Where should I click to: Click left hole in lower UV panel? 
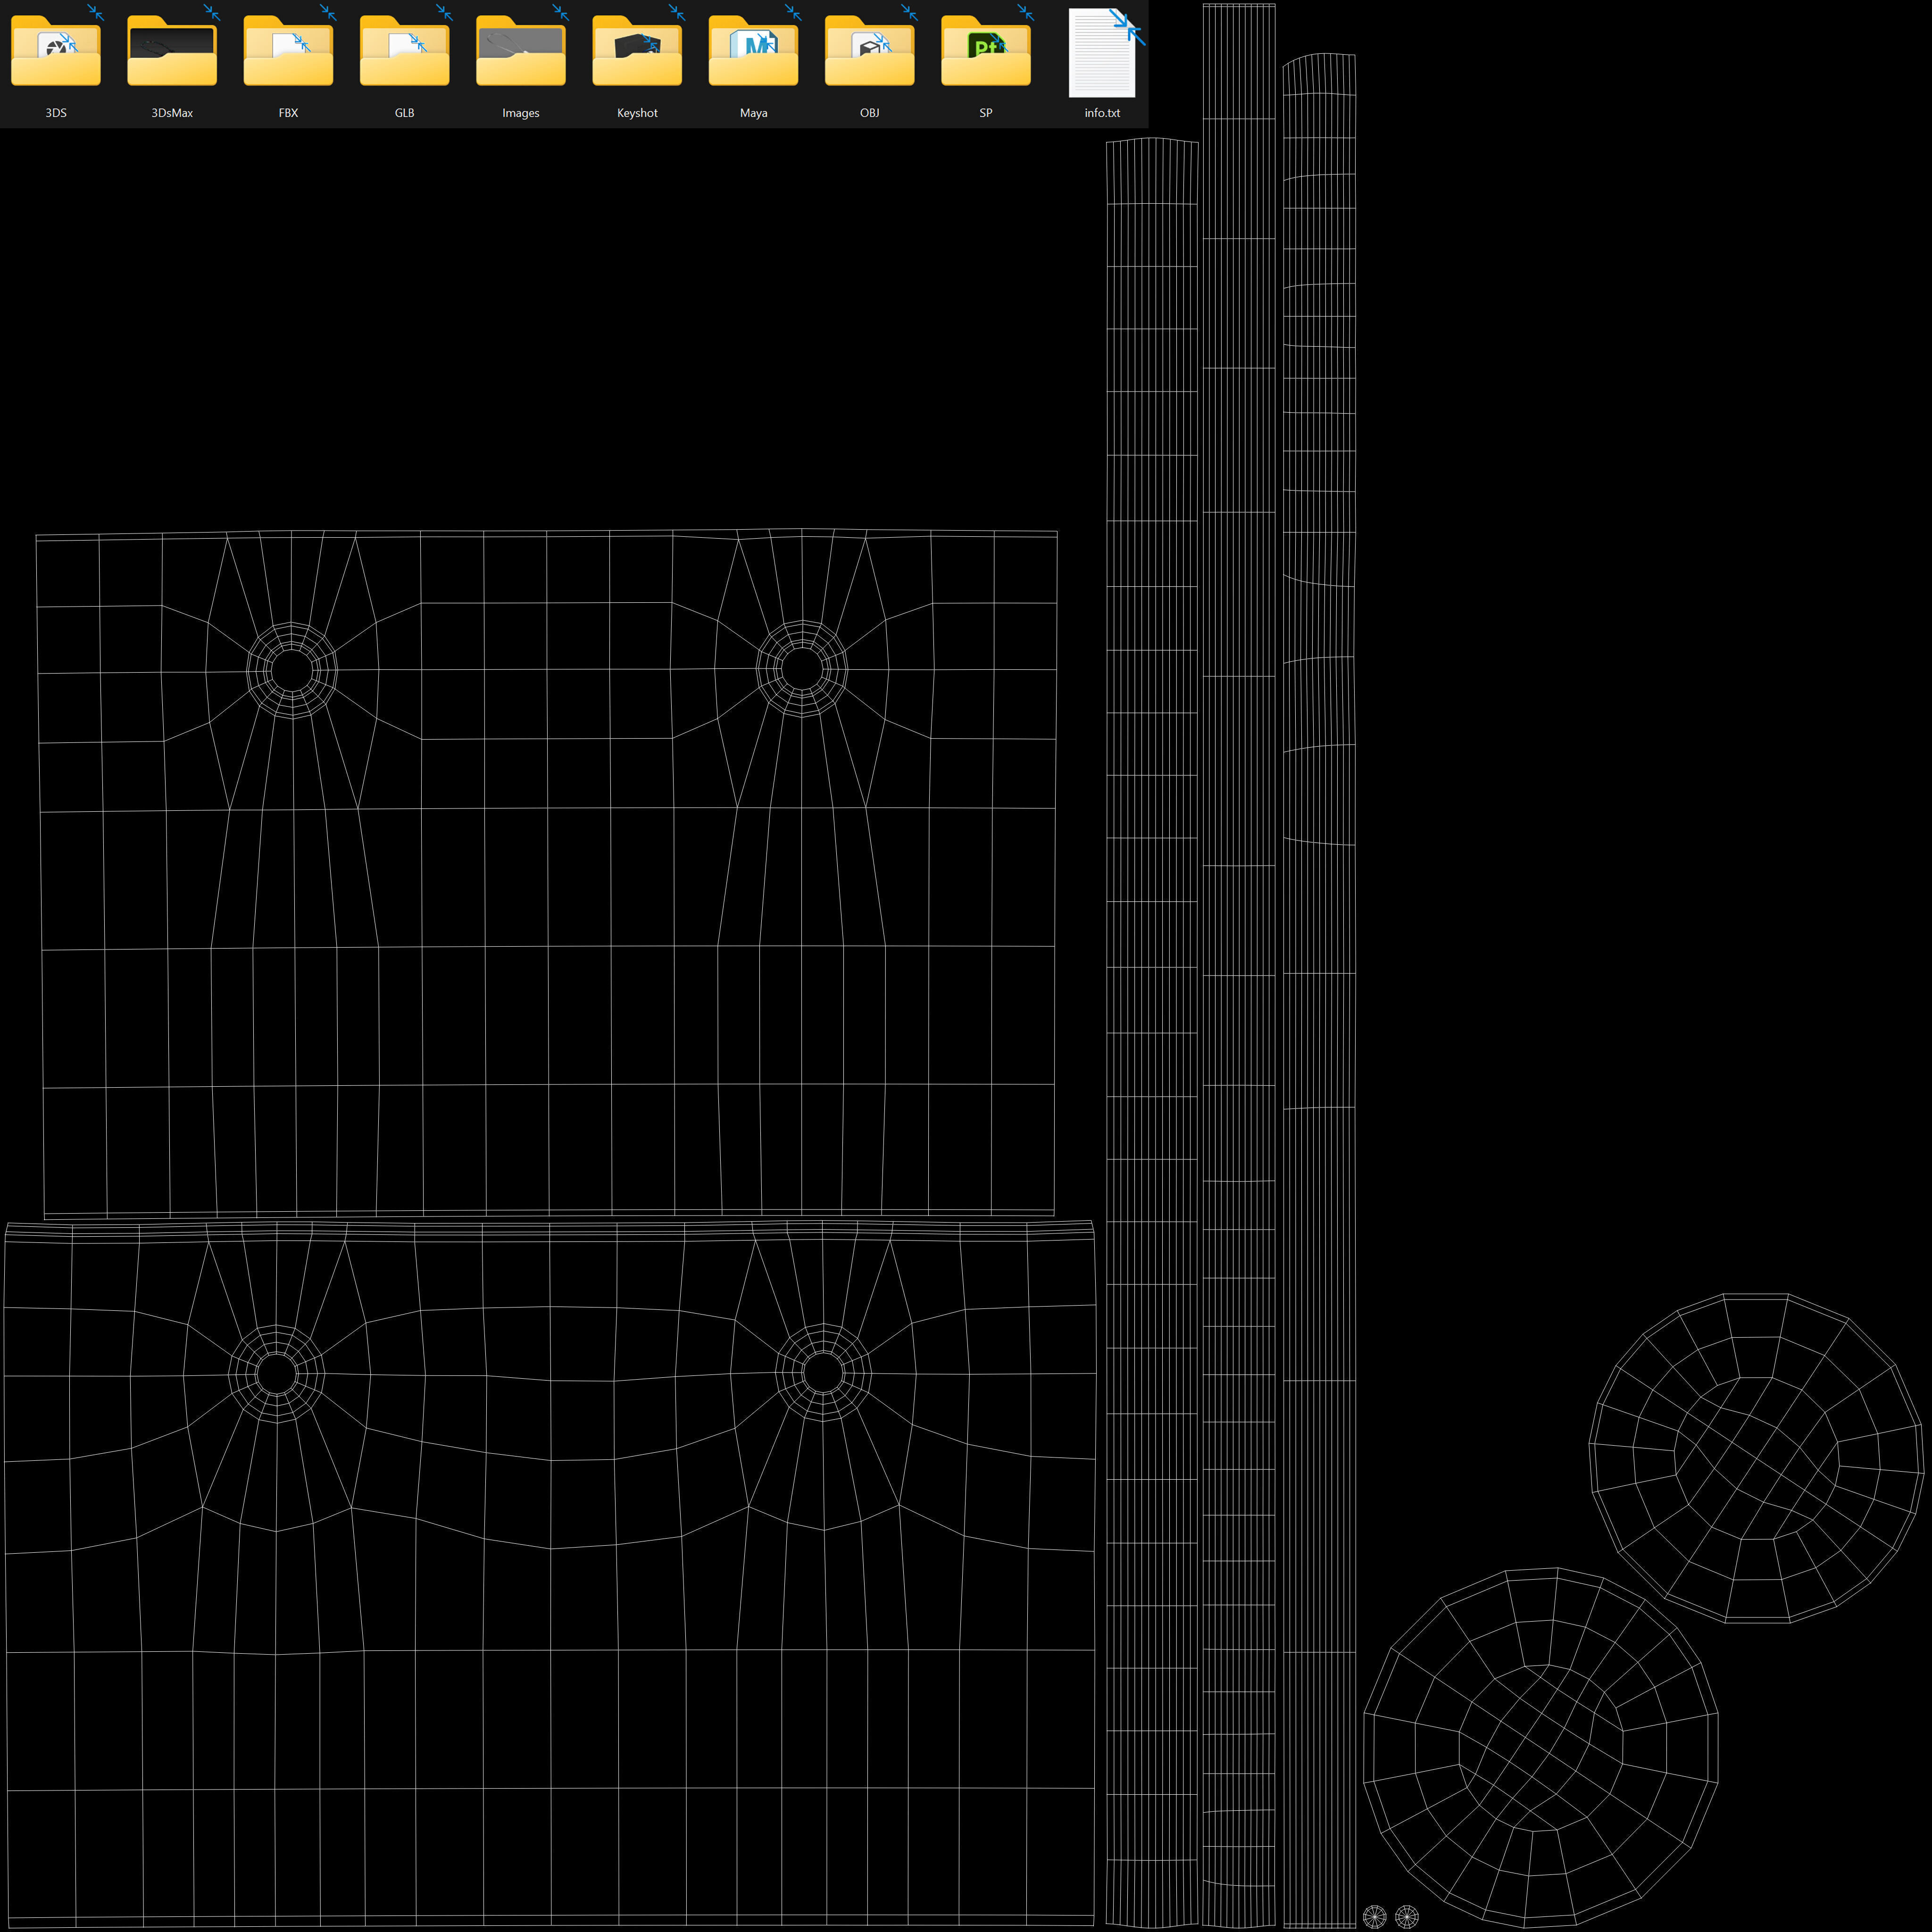point(277,1373)
